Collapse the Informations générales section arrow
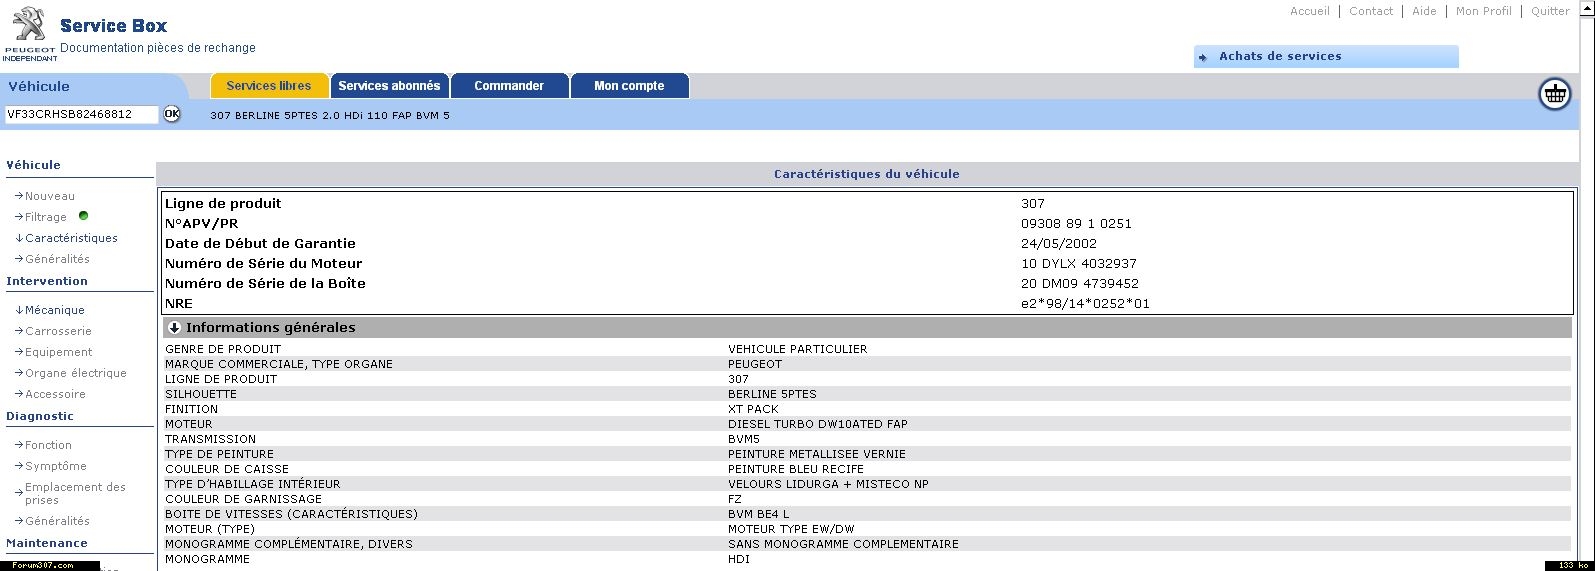The height and width of the screenshot is (571, 1595). tap(174, 327)
